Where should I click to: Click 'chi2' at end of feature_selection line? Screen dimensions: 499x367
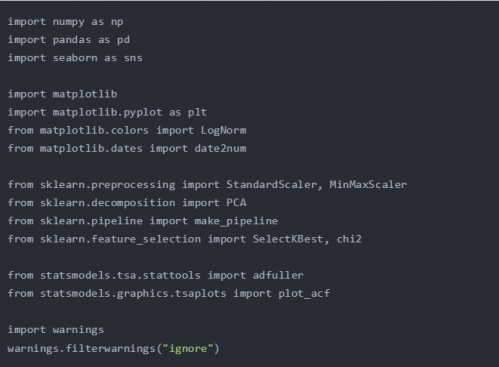coord(349,239)
